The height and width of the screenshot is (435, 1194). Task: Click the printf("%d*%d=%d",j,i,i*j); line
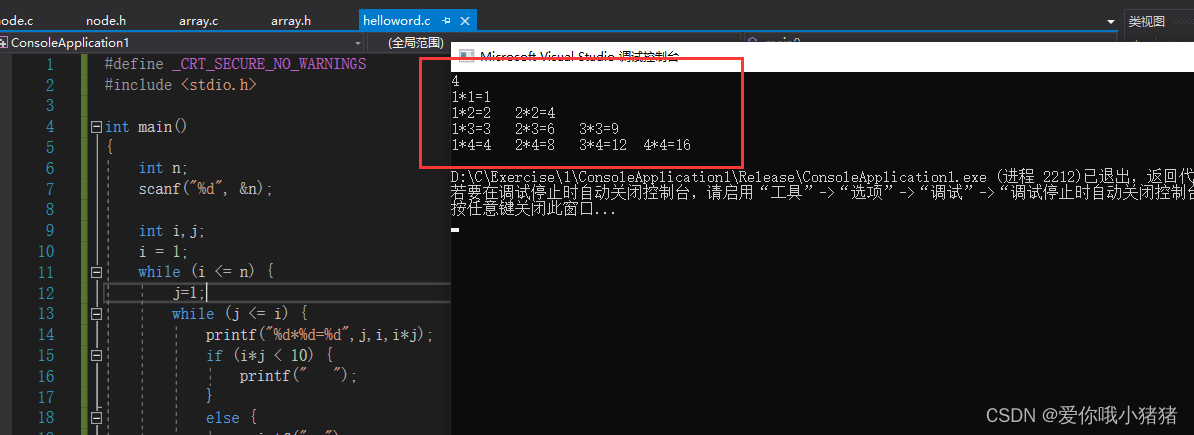(319, 334)
